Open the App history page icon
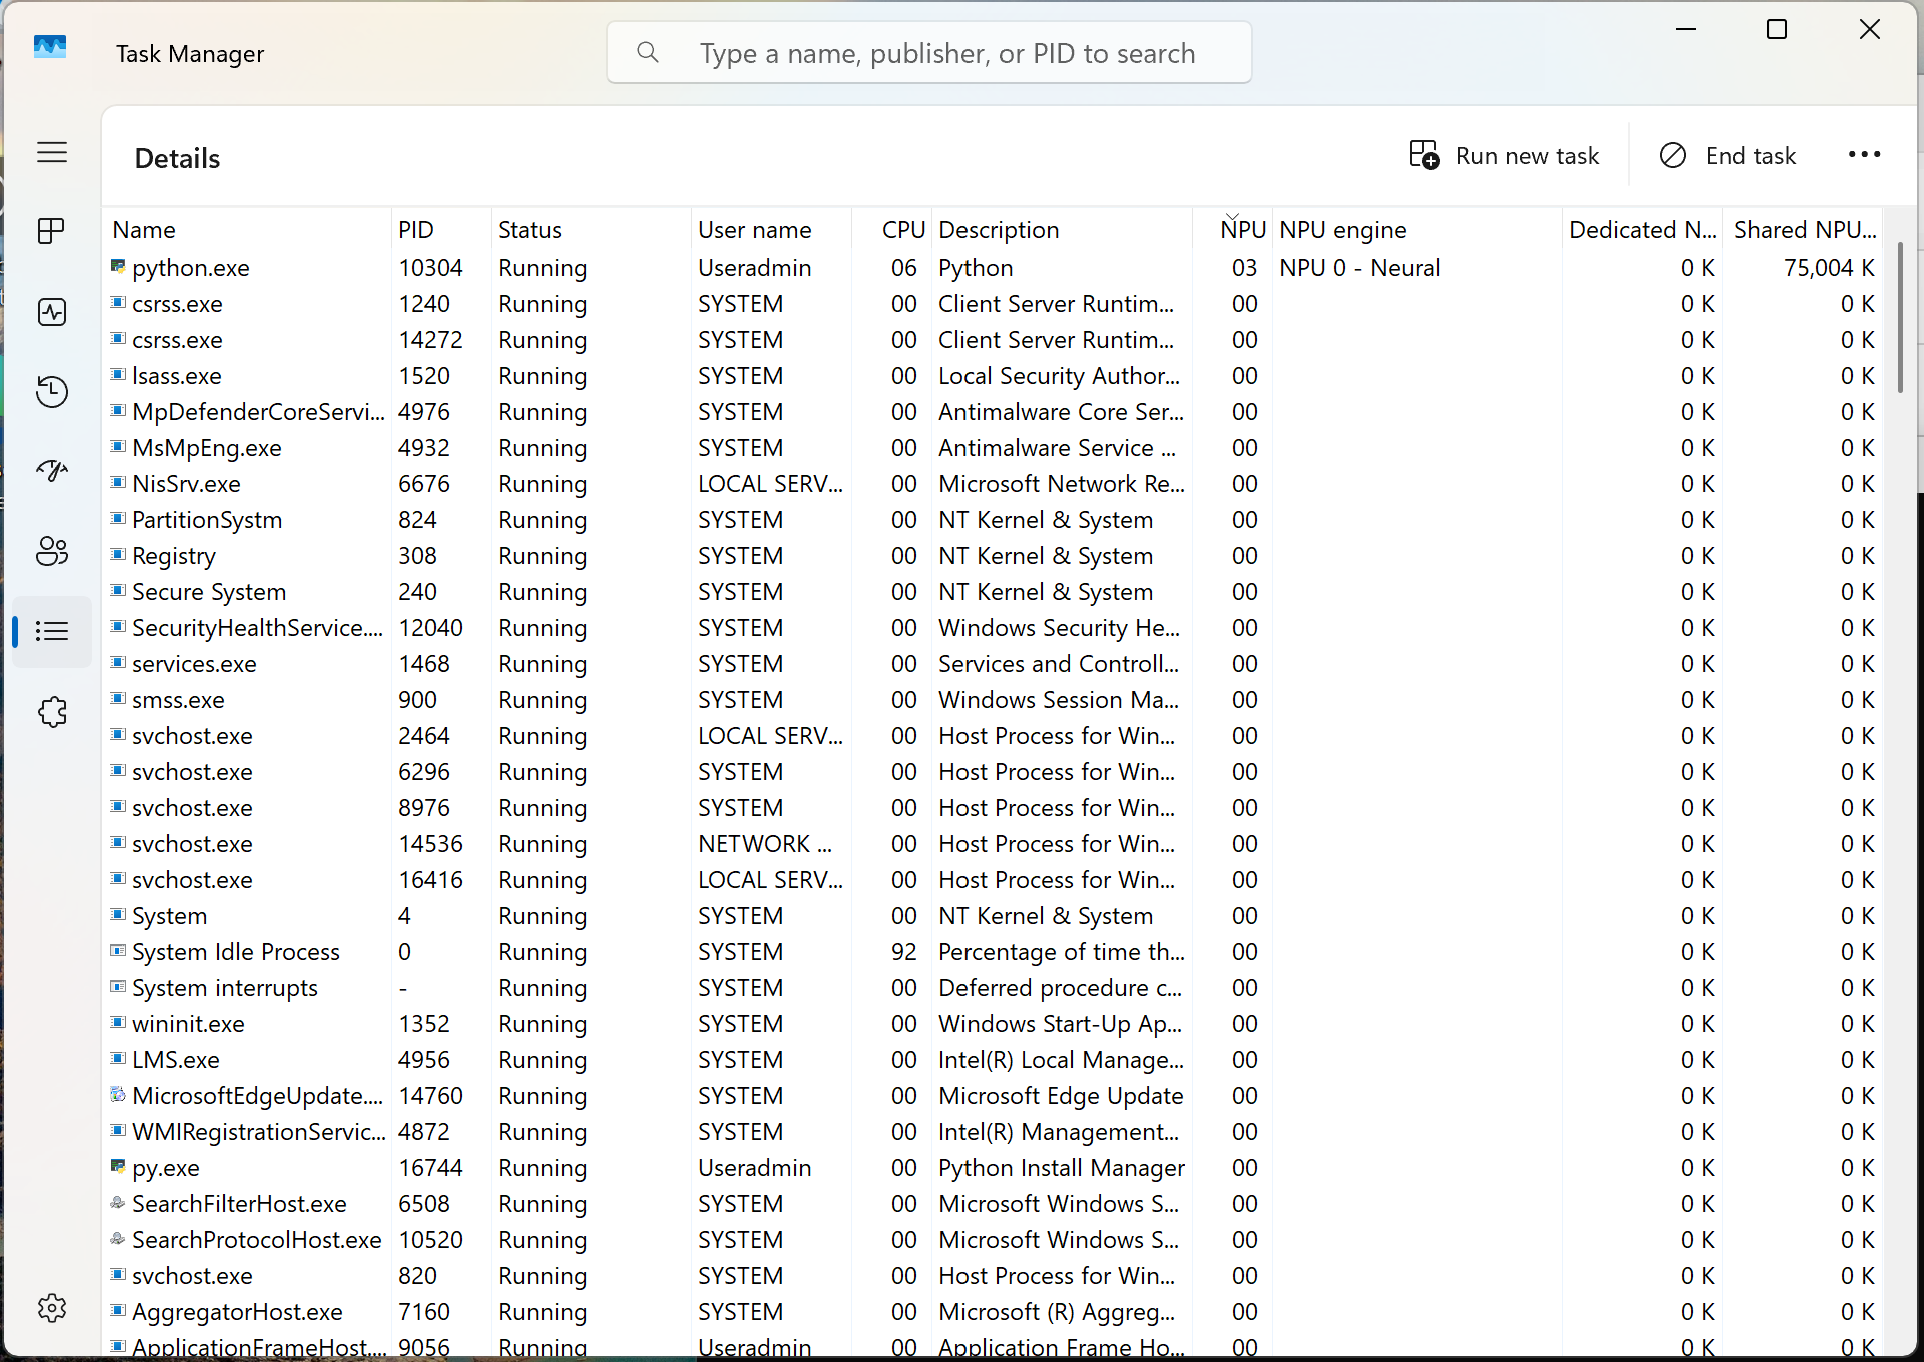Image resolution: width=1924 pixels, height=1362 pixels. (x=52, y=391)
